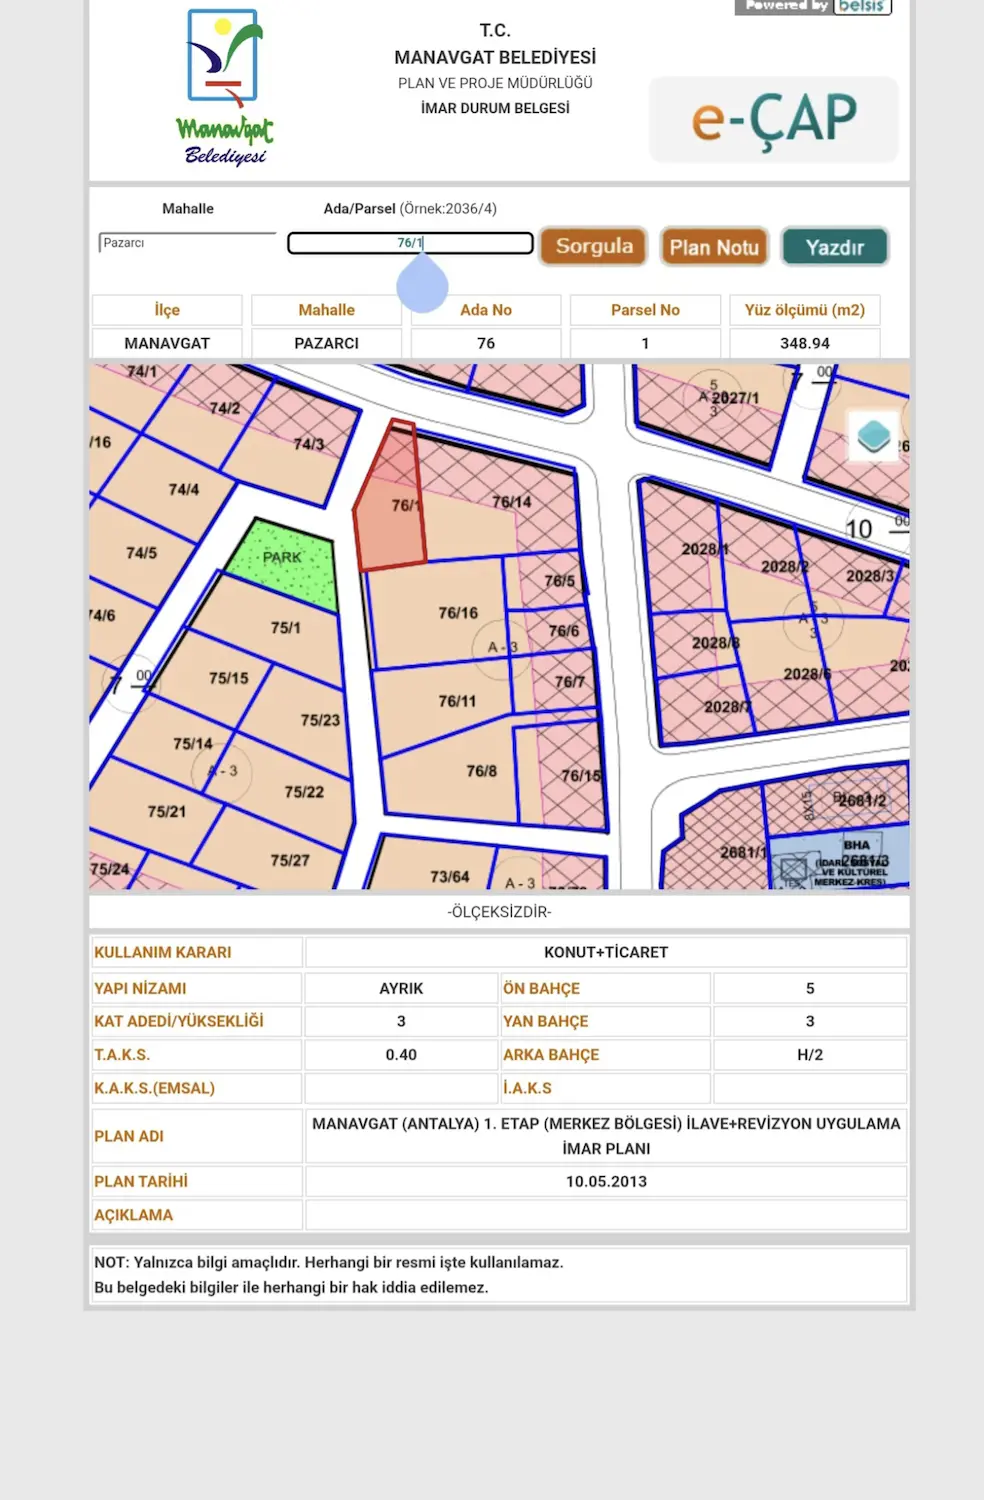Click the KULLANIM KARARI label
This screenshot has height=1500, width=984.
click(x=163, y=952)
